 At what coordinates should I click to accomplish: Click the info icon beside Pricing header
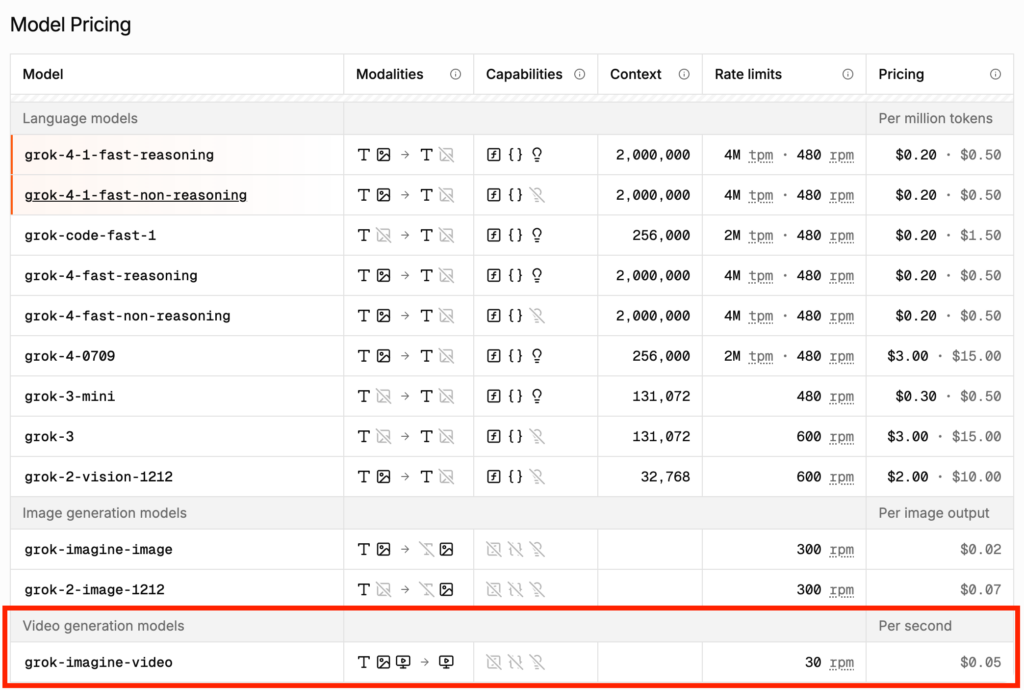995,74
